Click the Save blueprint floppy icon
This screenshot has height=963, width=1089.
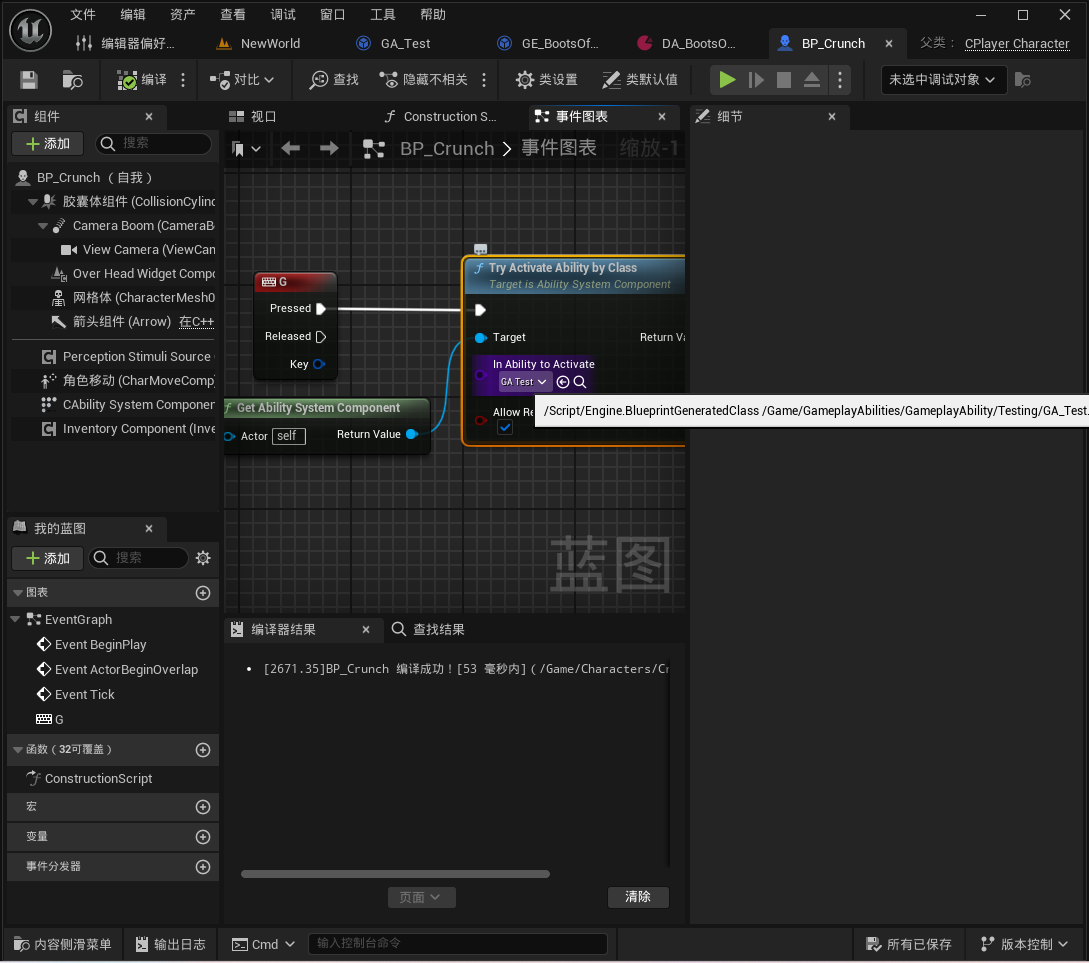[x=28, y=80]
